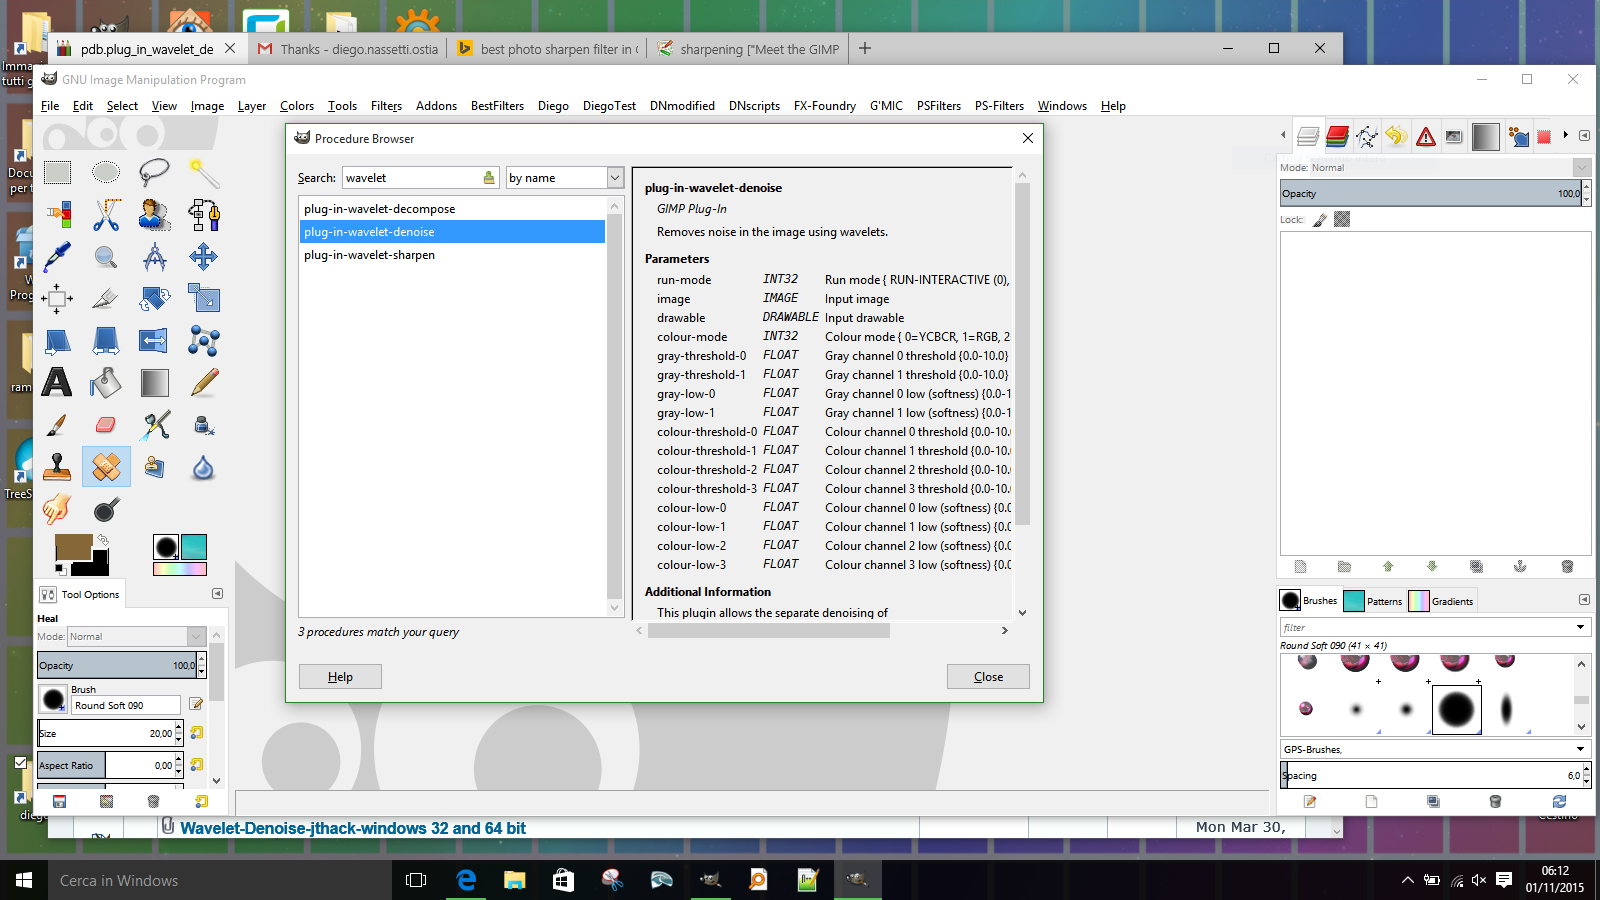Viewport: 1600px width, 900px height.
Task: Select the Color Picker eyedropper tool
Action: (57, 256)
